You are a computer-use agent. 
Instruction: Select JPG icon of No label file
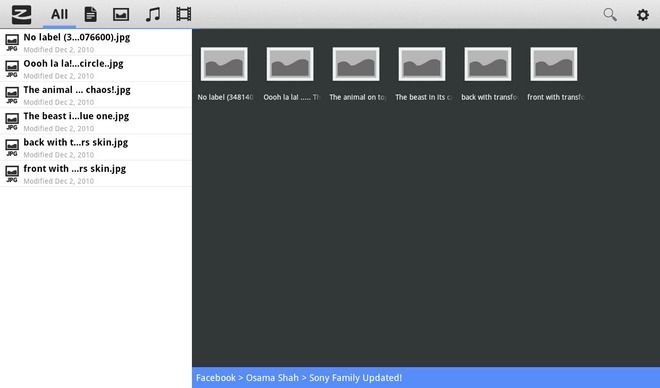point(12,43)
